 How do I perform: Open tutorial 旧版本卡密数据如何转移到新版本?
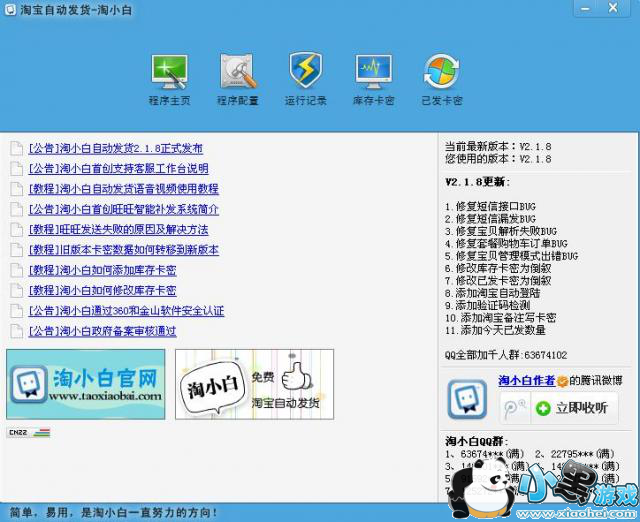(x=124, y=250)
